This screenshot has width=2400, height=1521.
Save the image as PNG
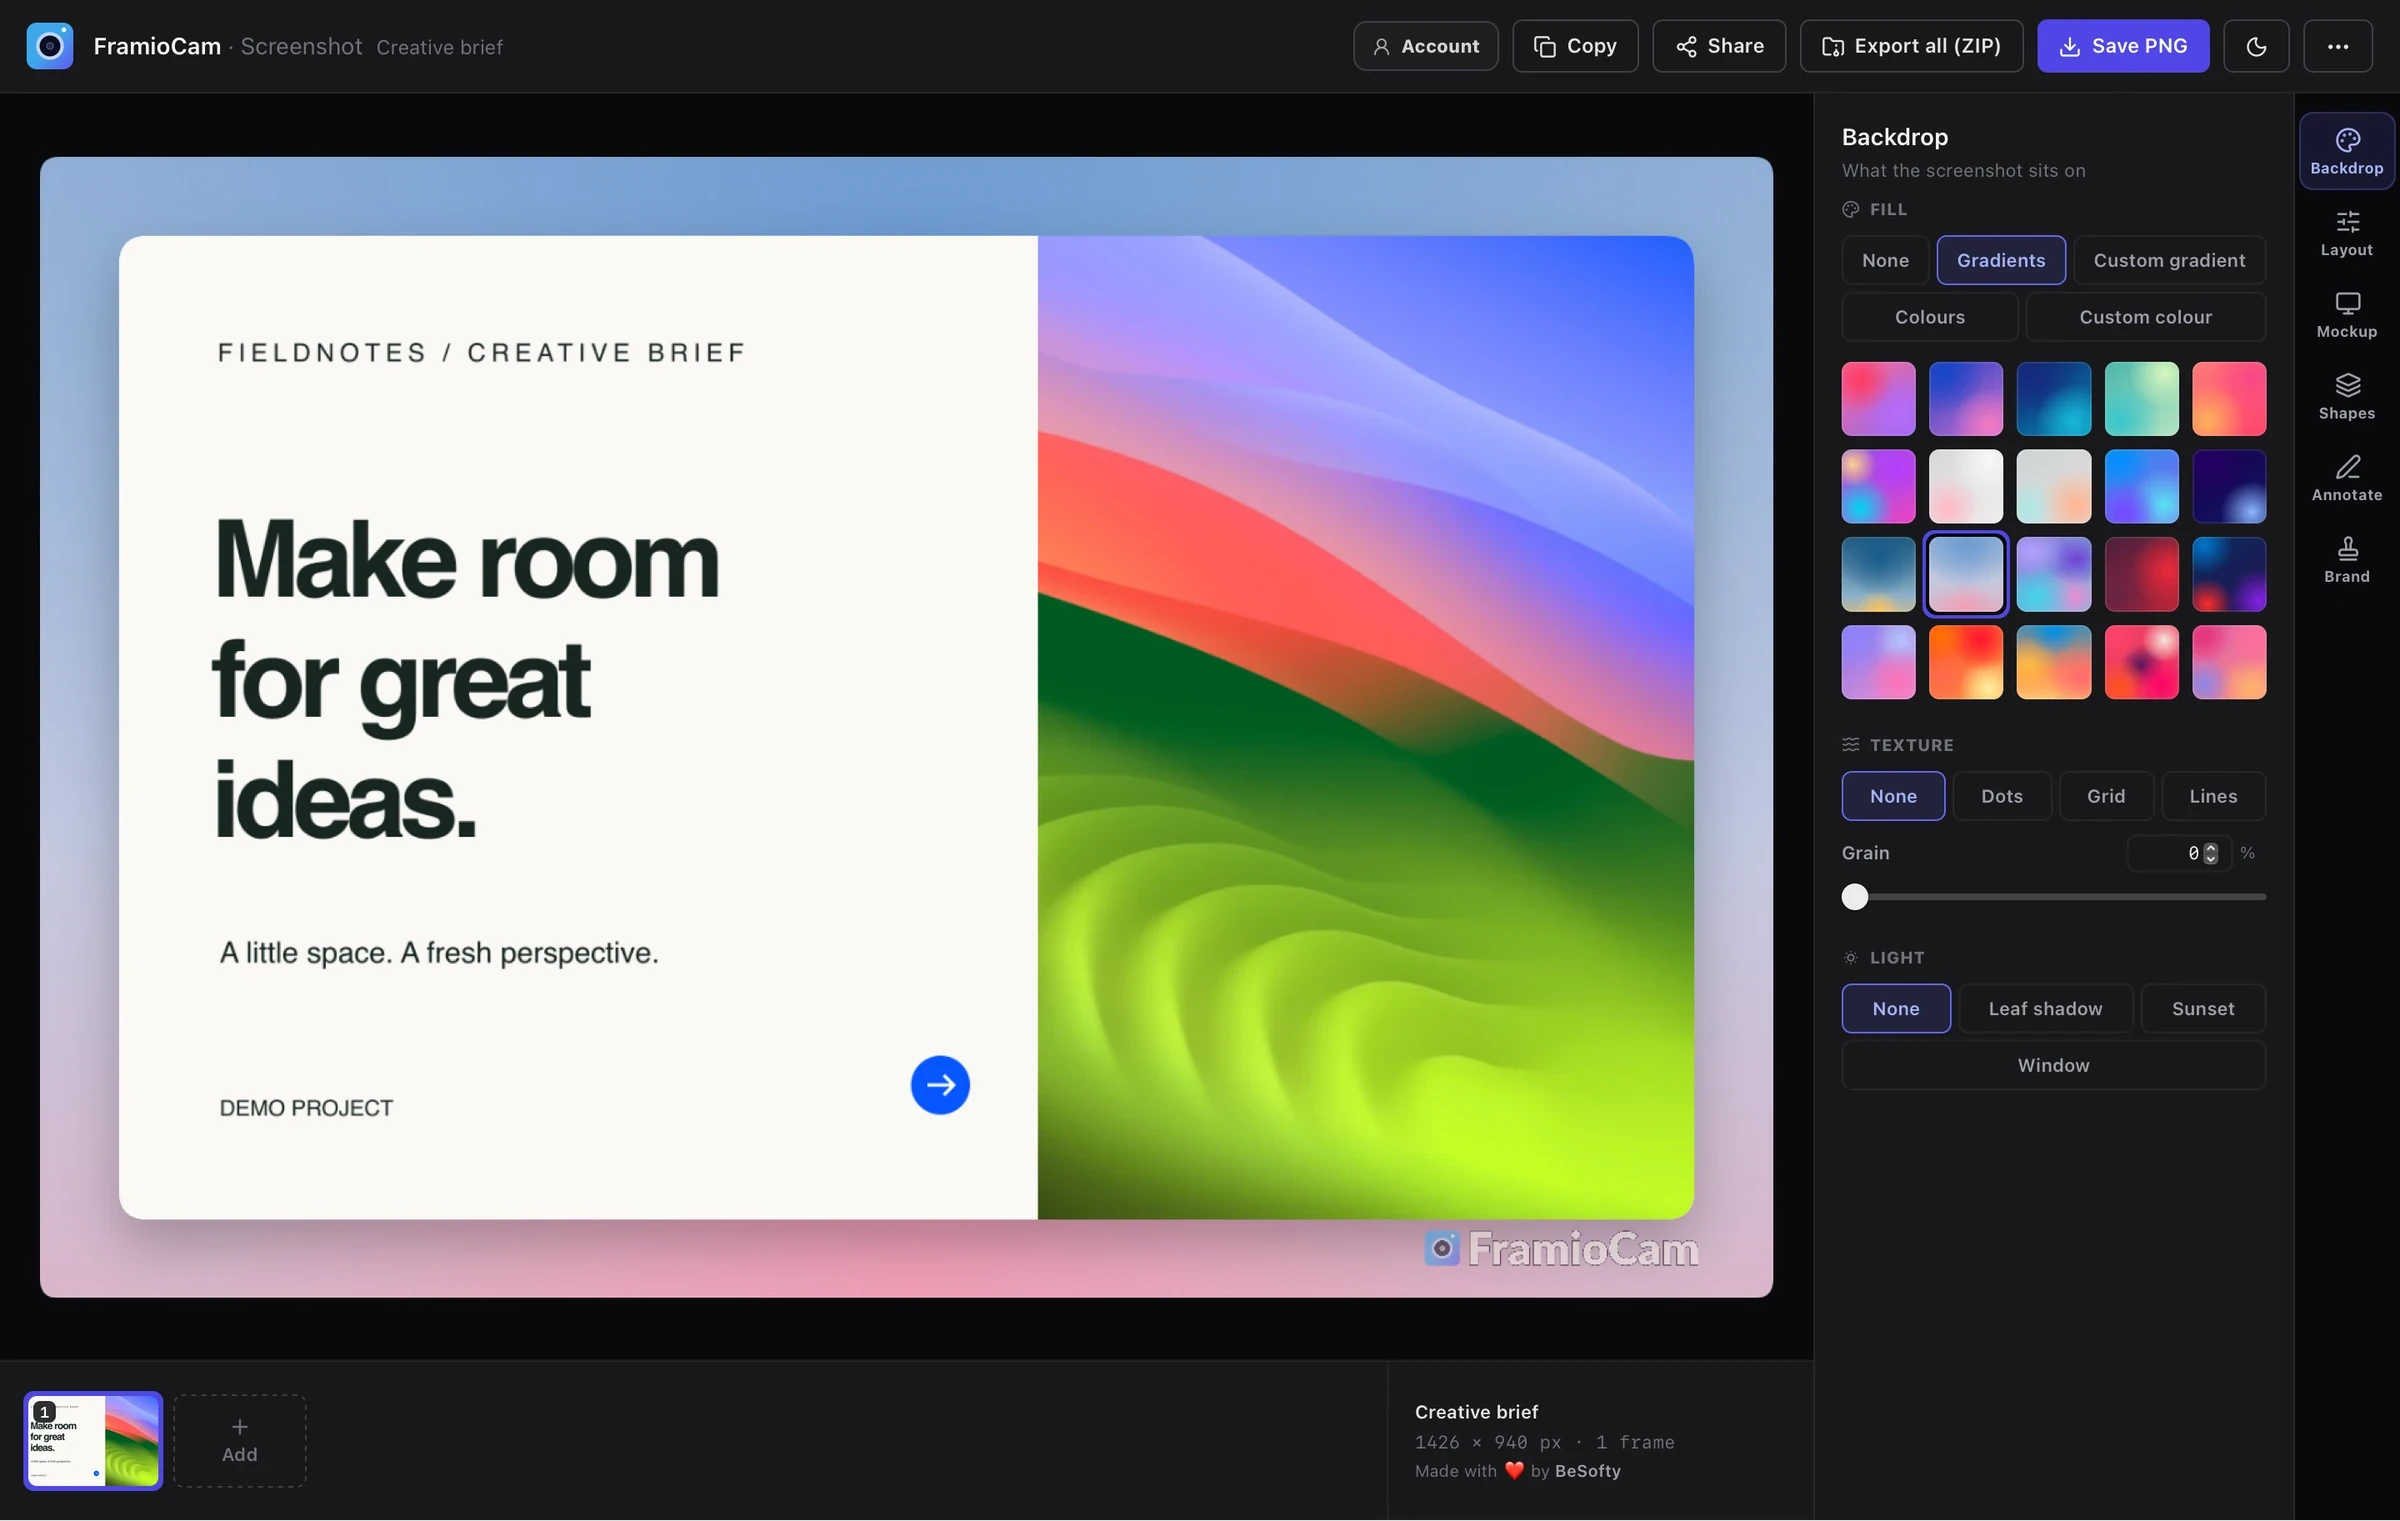pos(2123,46)
